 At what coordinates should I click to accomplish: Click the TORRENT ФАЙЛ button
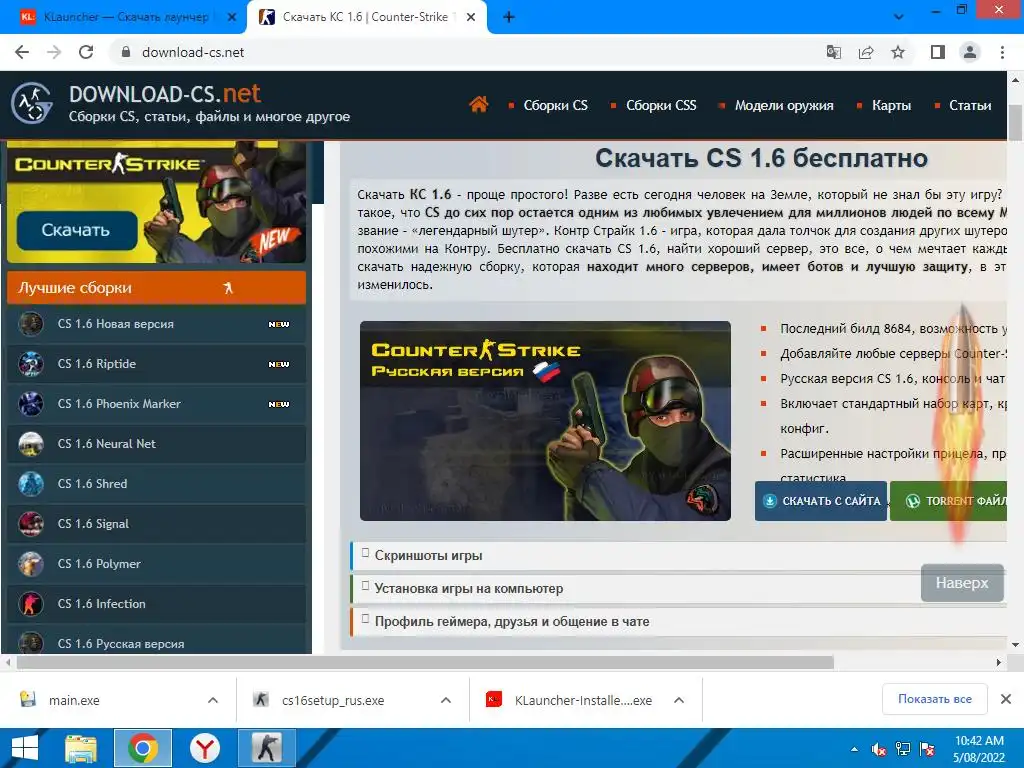pyautogui.click(x=949, y=501)
